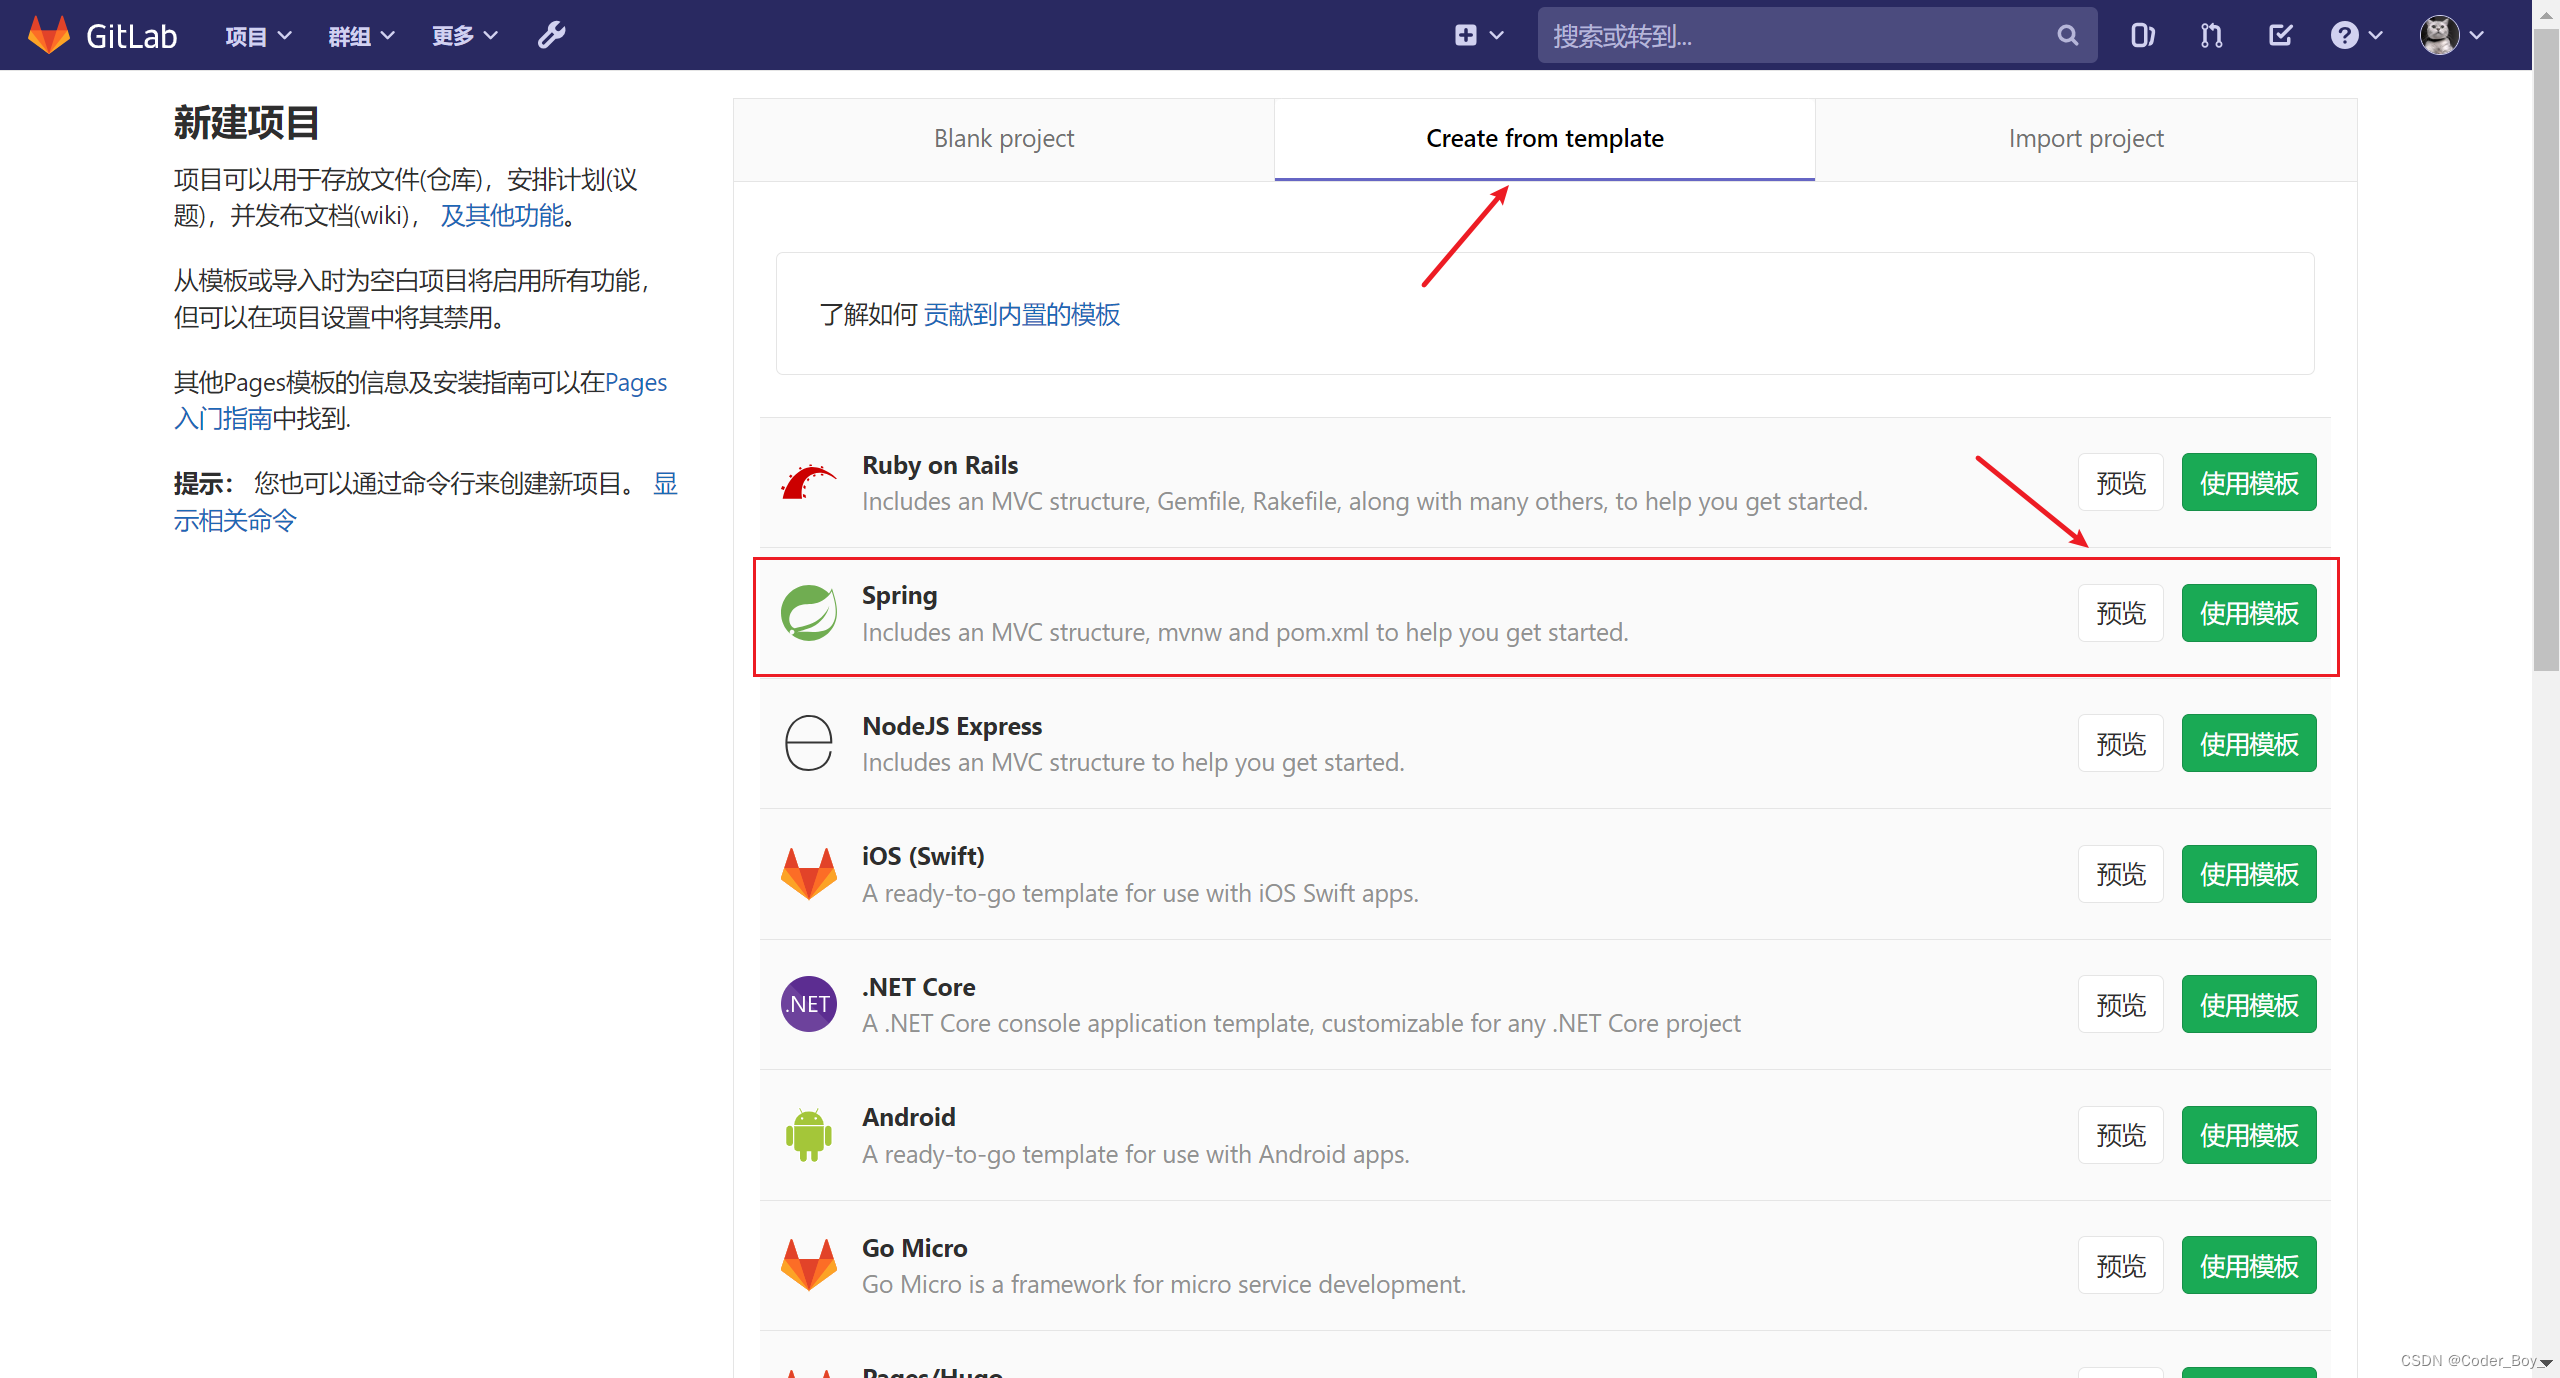Preview the iOS (Swift) template
This screenshot has height=1378, width=2560.
click(2120, 874)
